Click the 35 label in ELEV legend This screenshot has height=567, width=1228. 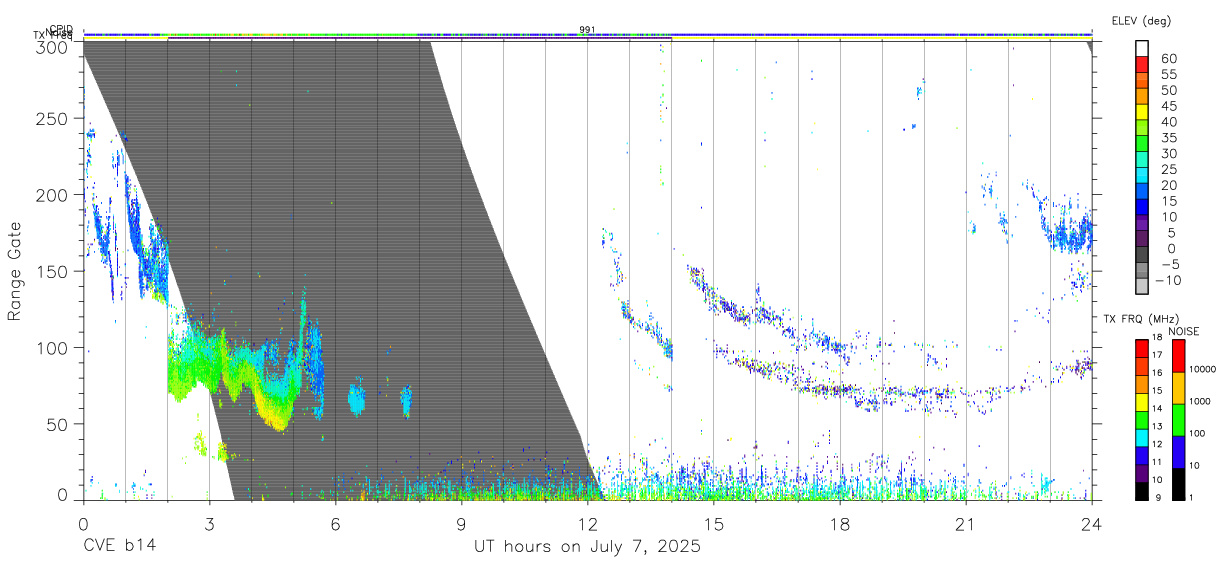pos(1168,138)
